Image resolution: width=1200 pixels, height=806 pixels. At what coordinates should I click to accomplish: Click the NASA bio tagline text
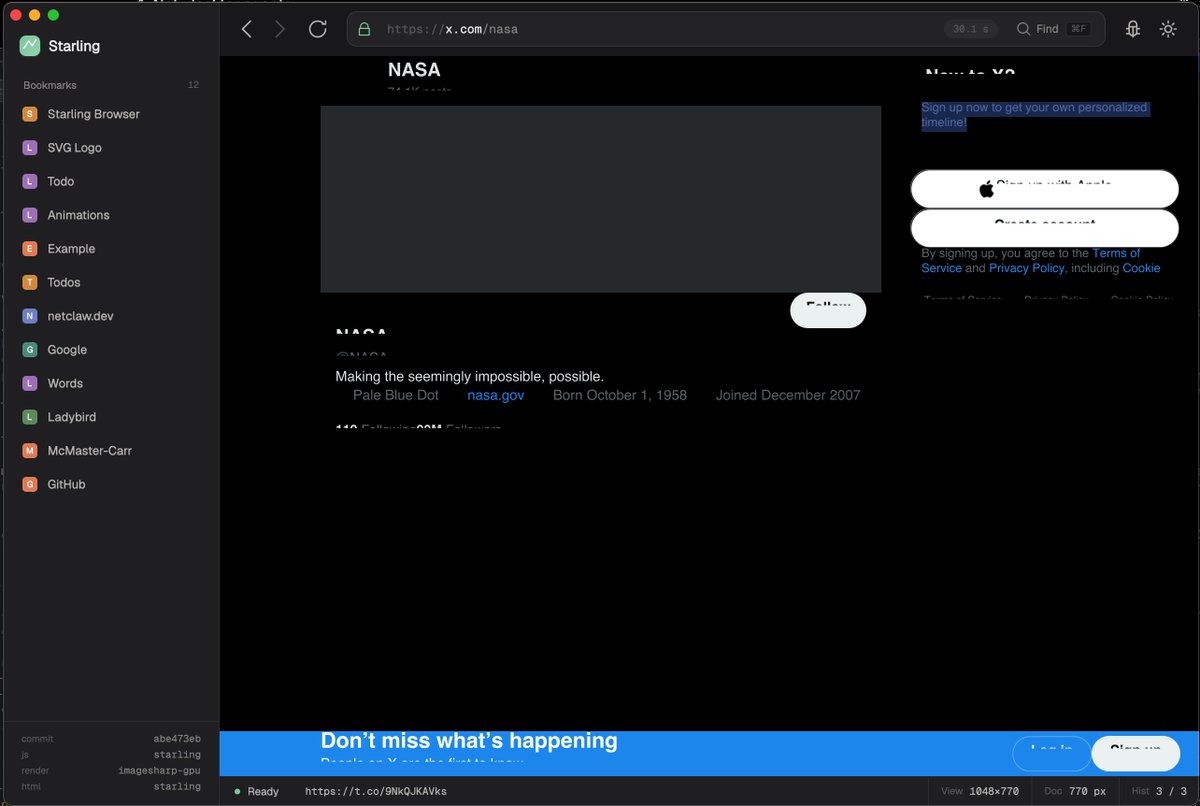coord(469,377)
